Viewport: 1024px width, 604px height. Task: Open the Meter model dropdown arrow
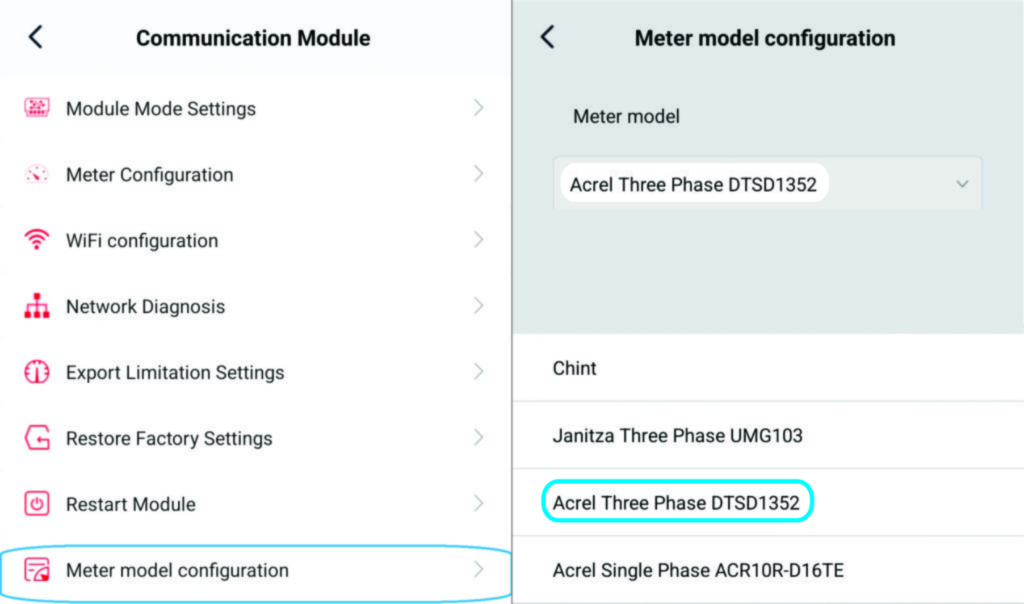(962, 184)
